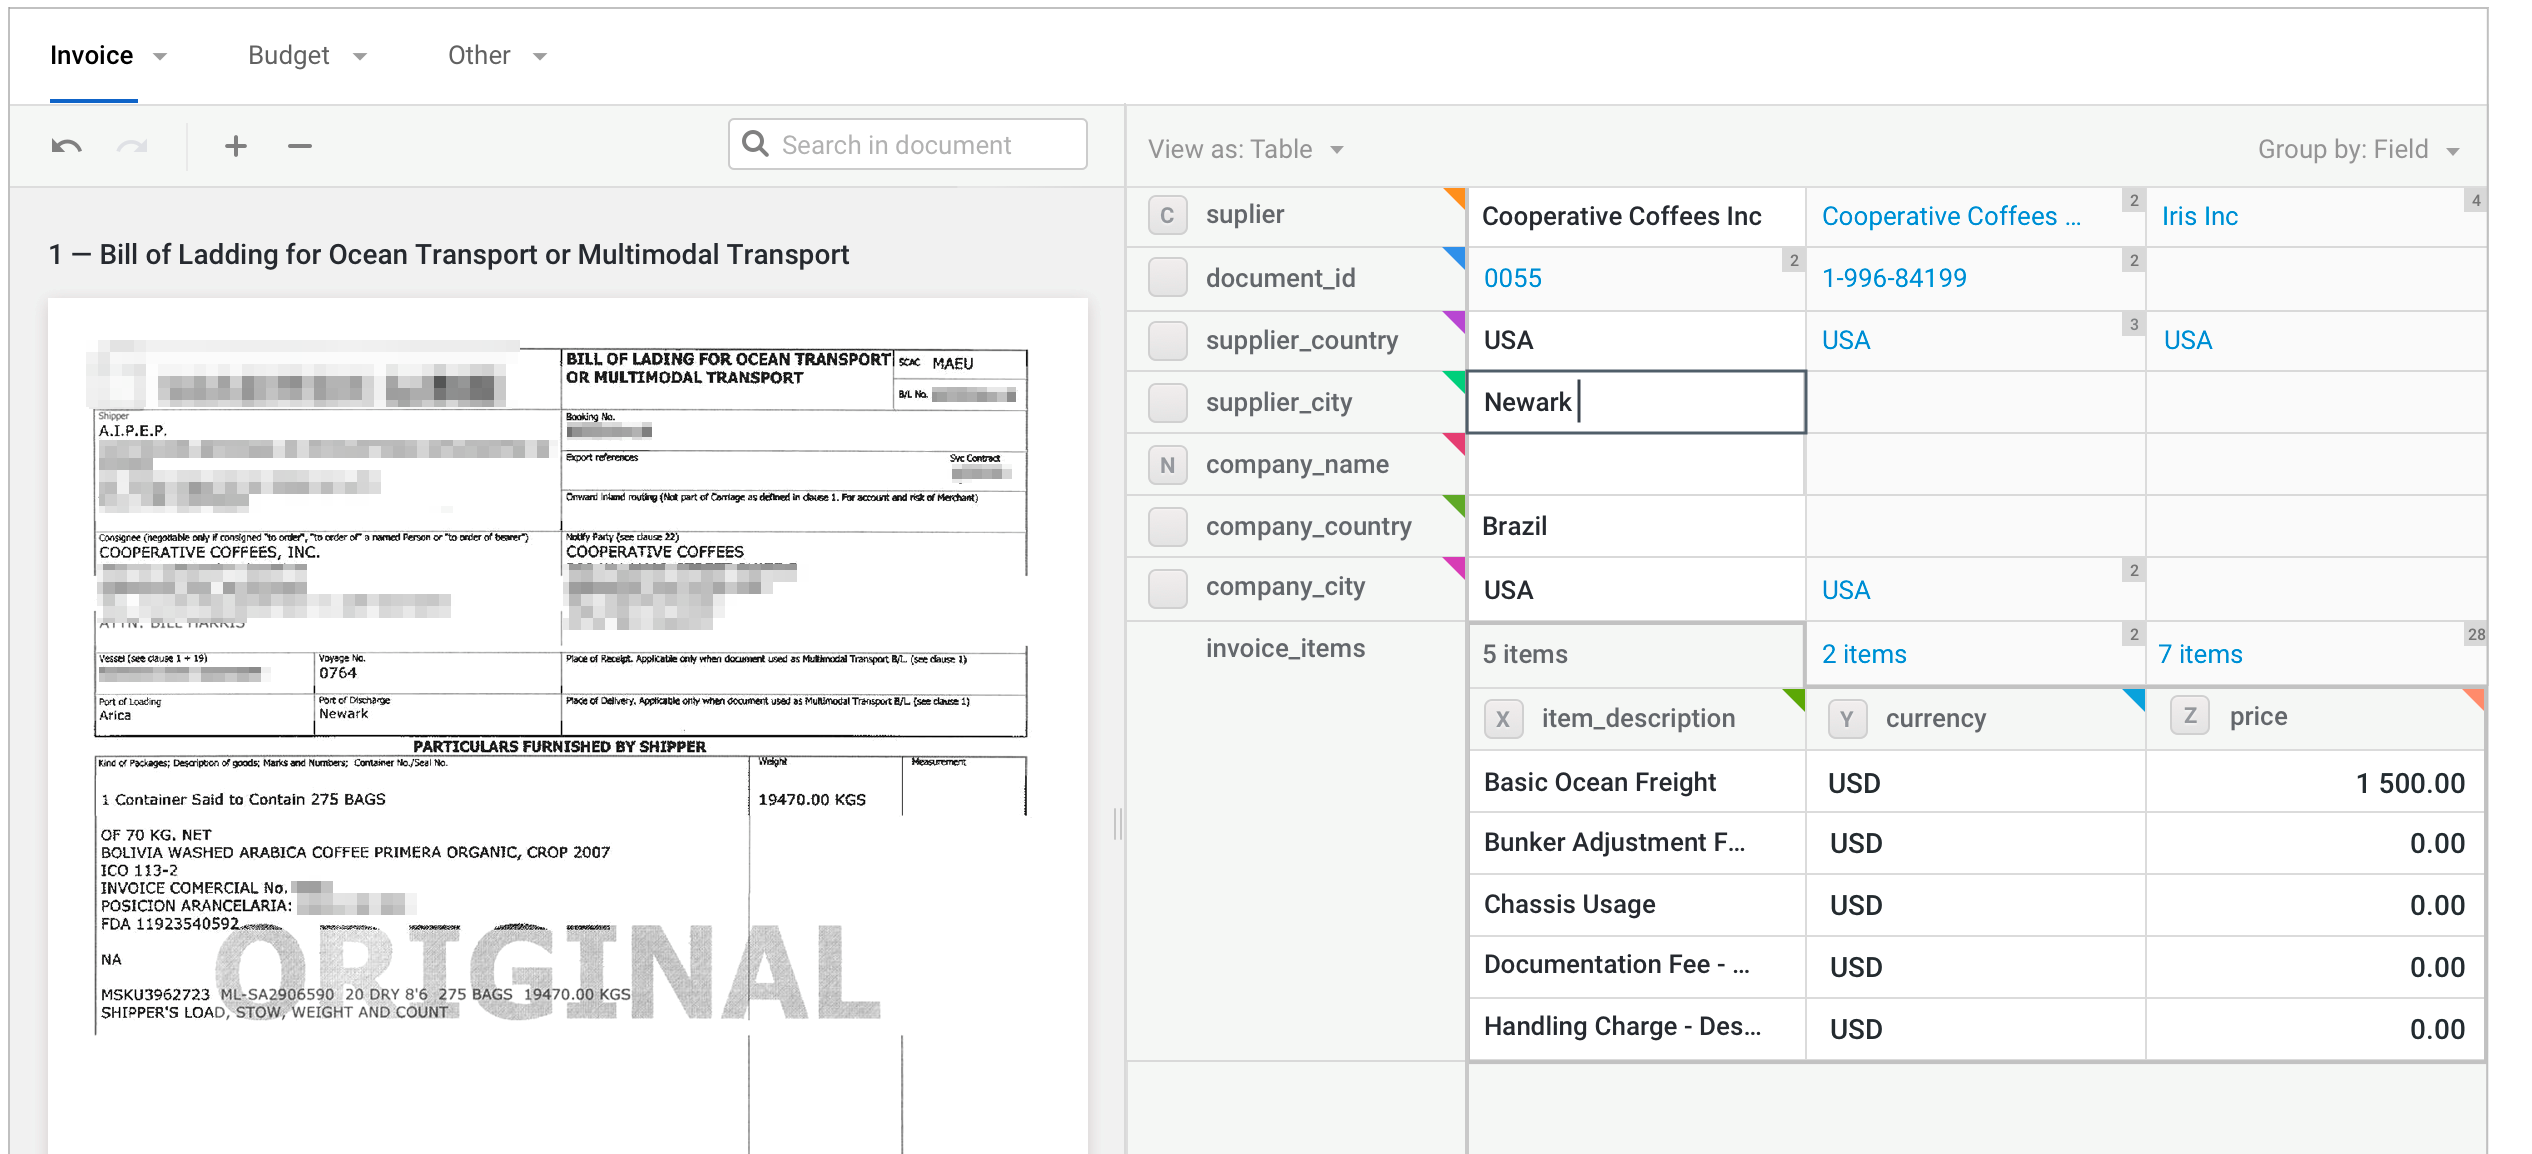Check the supplier_country field checkbox
This screenshot has height=1154, width=2532.
[1167, 340]
